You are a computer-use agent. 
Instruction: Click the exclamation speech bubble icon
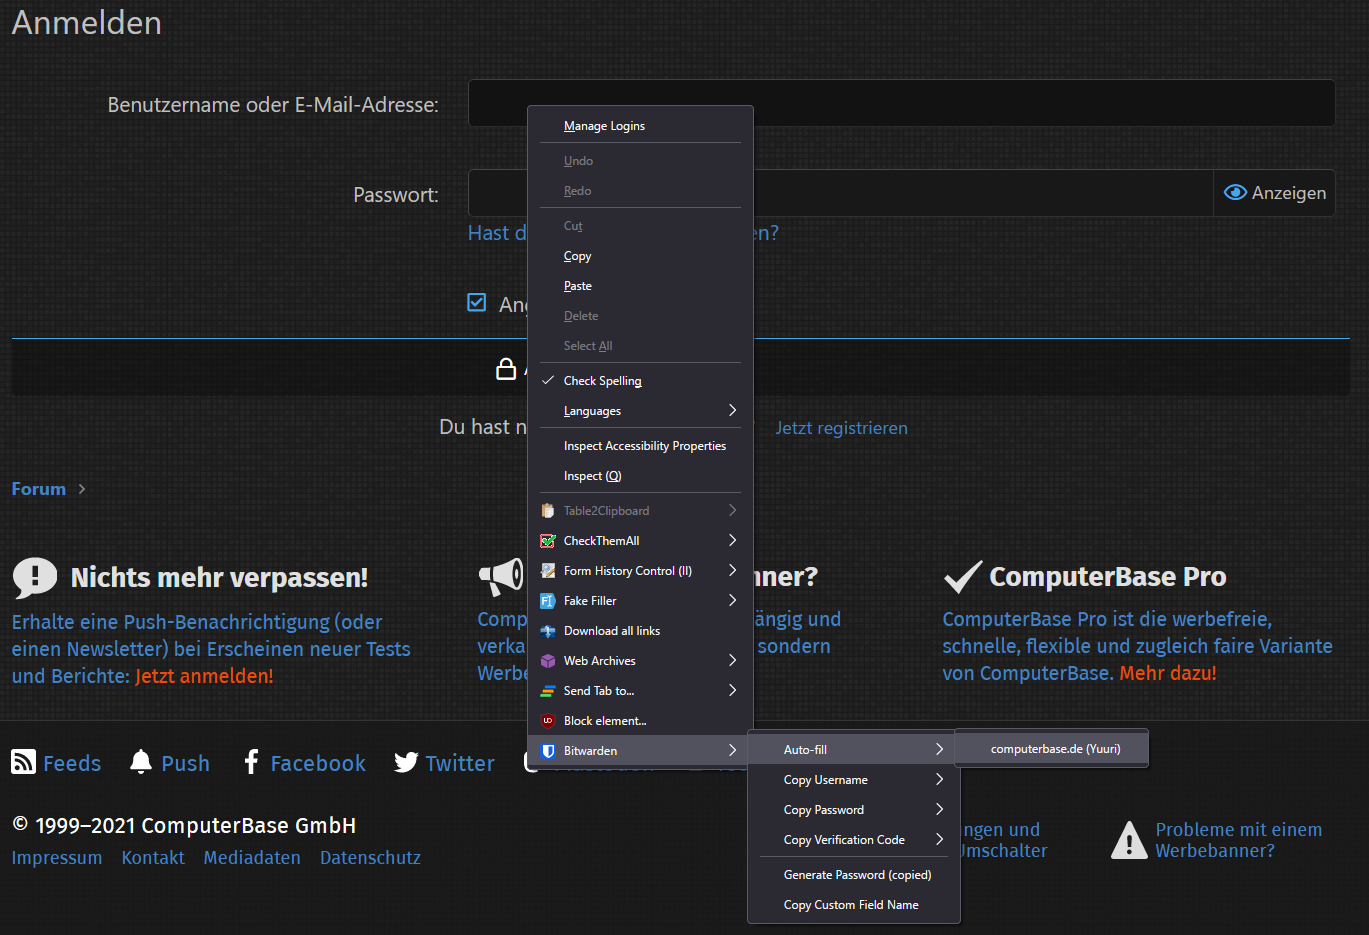(x=35, y=578)
